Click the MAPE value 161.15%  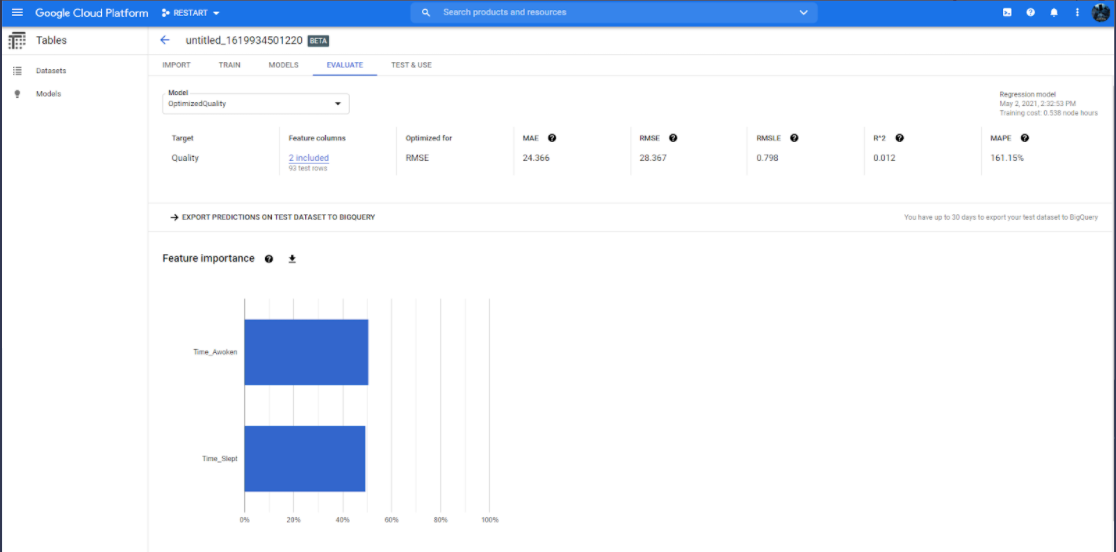(1007, 158)
